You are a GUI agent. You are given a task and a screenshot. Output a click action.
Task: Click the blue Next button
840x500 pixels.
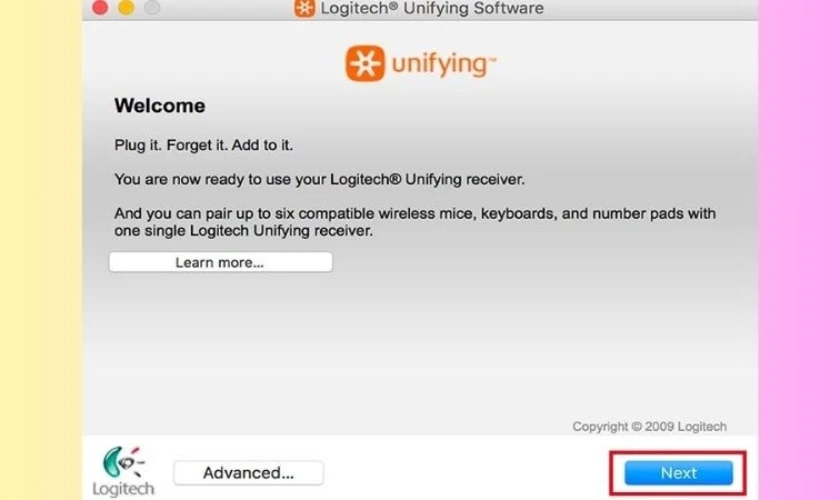click(678, 473)
